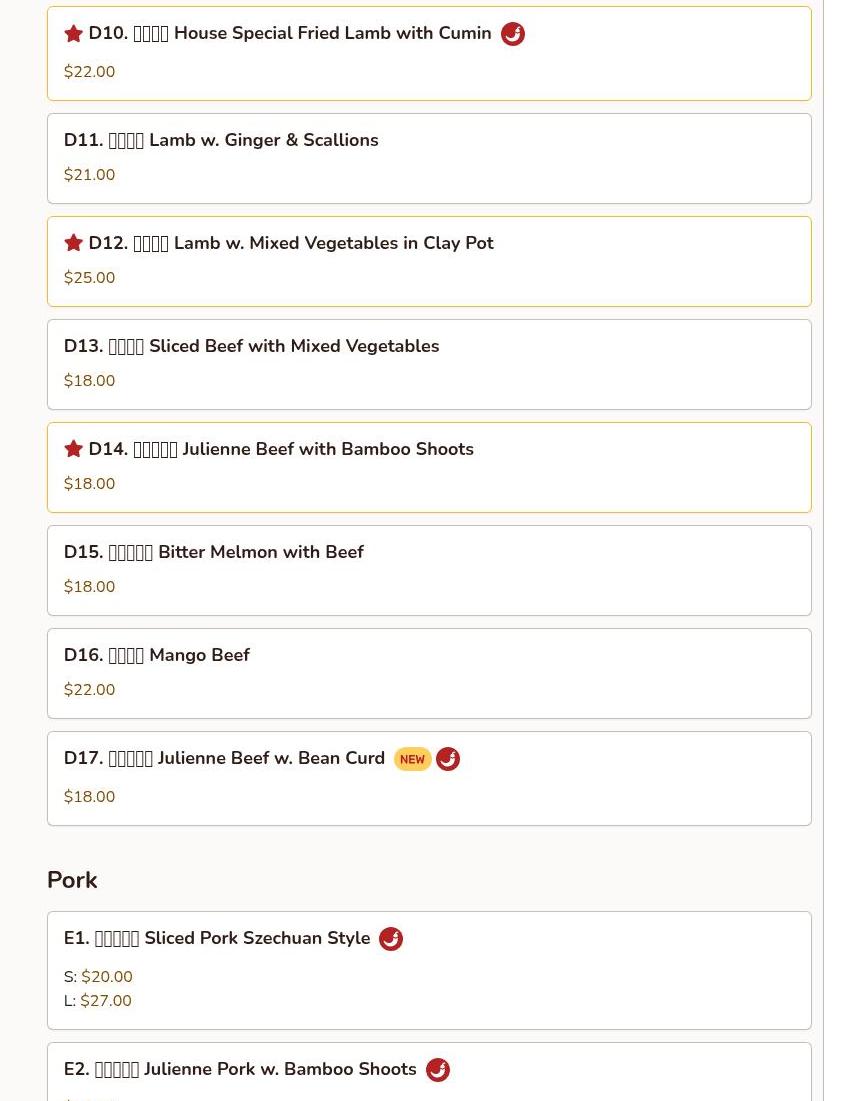Click the star icon on D14 julienne beef
The height and width of the screenshot is (1101, 864).
tap(73, 449)
